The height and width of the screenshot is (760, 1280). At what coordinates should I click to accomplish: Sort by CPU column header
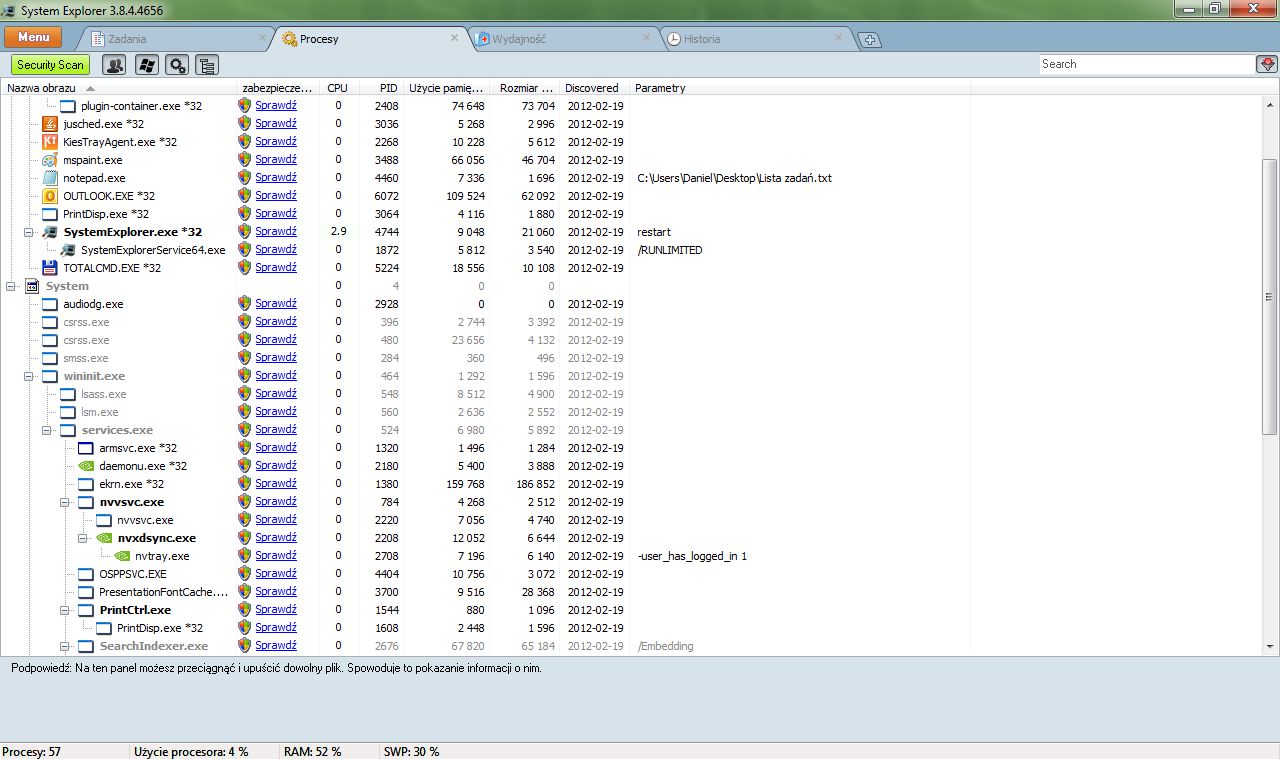pos(337,88)
